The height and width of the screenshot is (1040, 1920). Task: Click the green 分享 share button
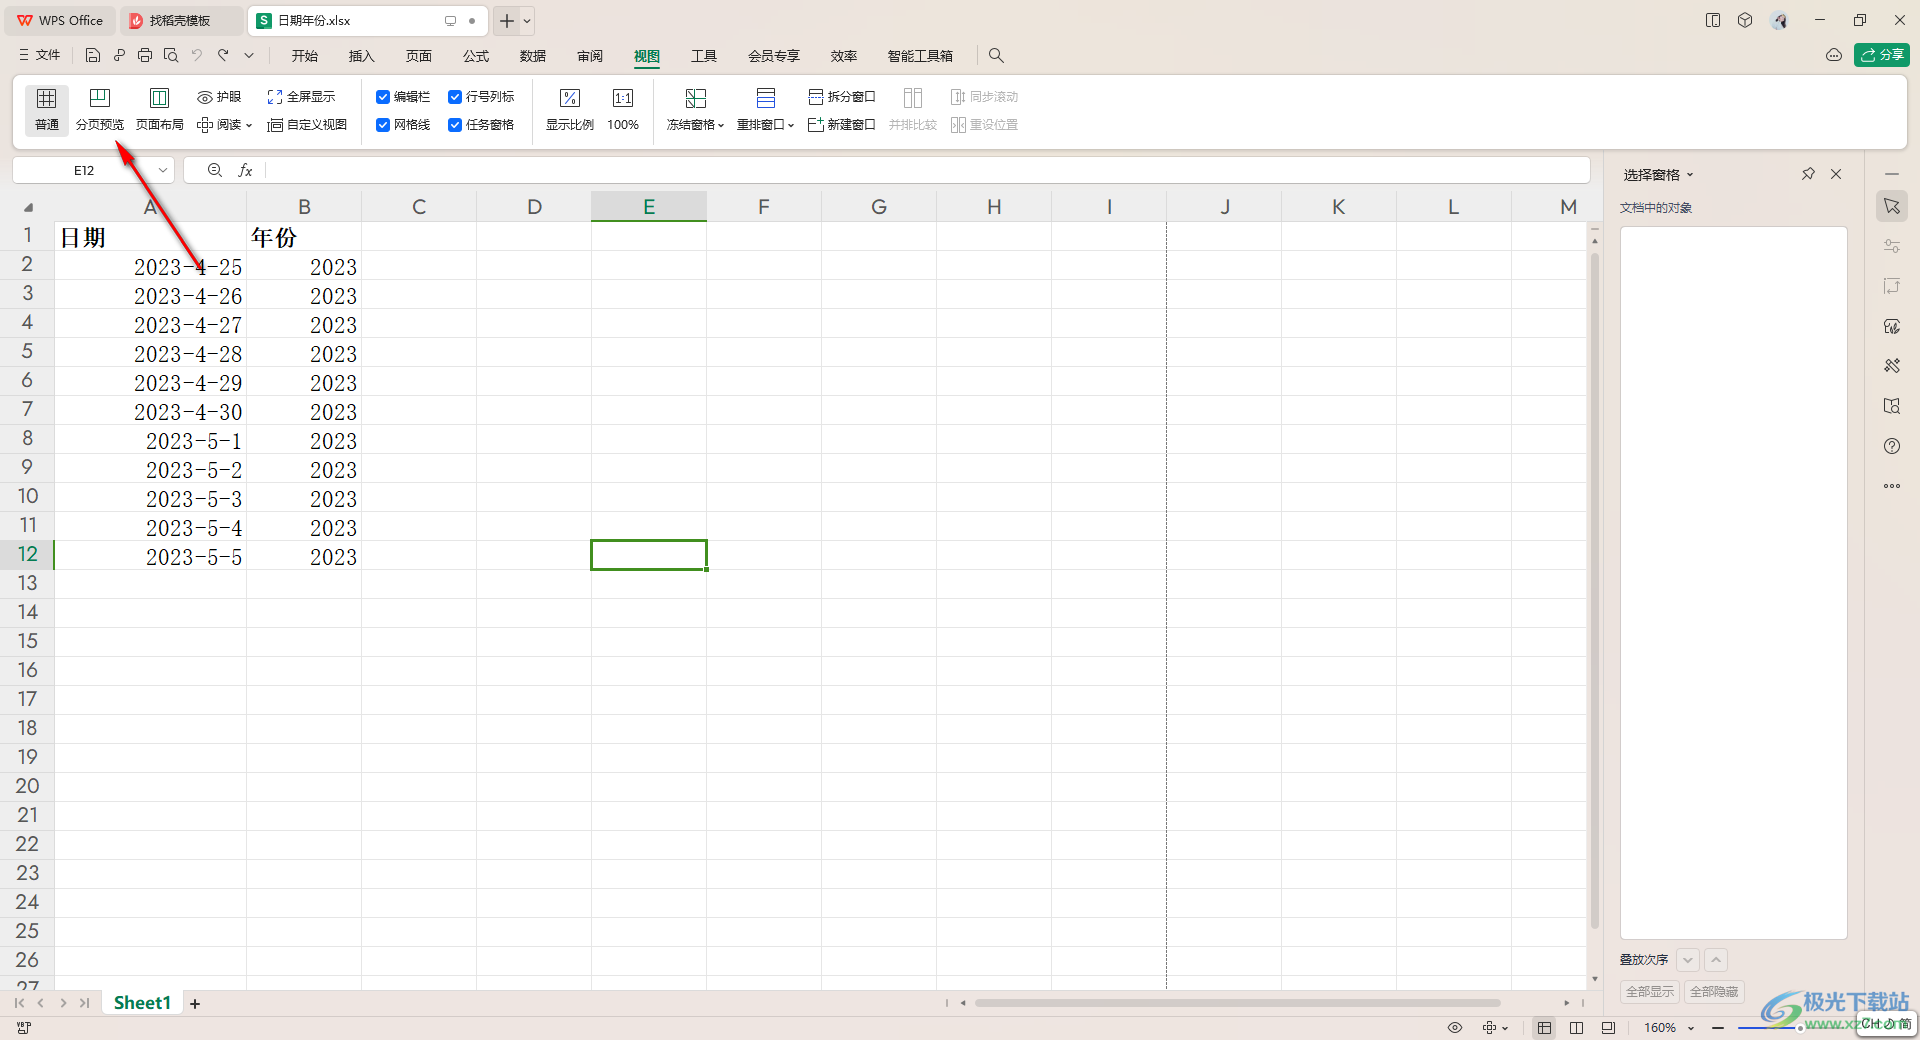1881,55
